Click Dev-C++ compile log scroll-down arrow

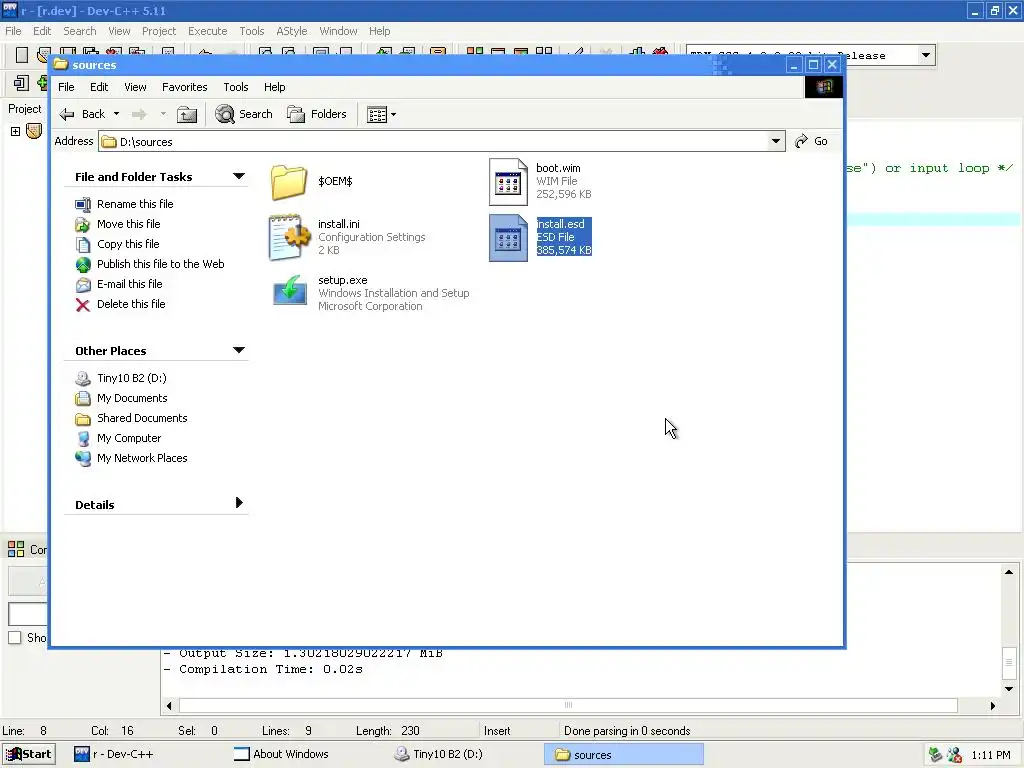pyautogui.click(x=1009, y=688)
